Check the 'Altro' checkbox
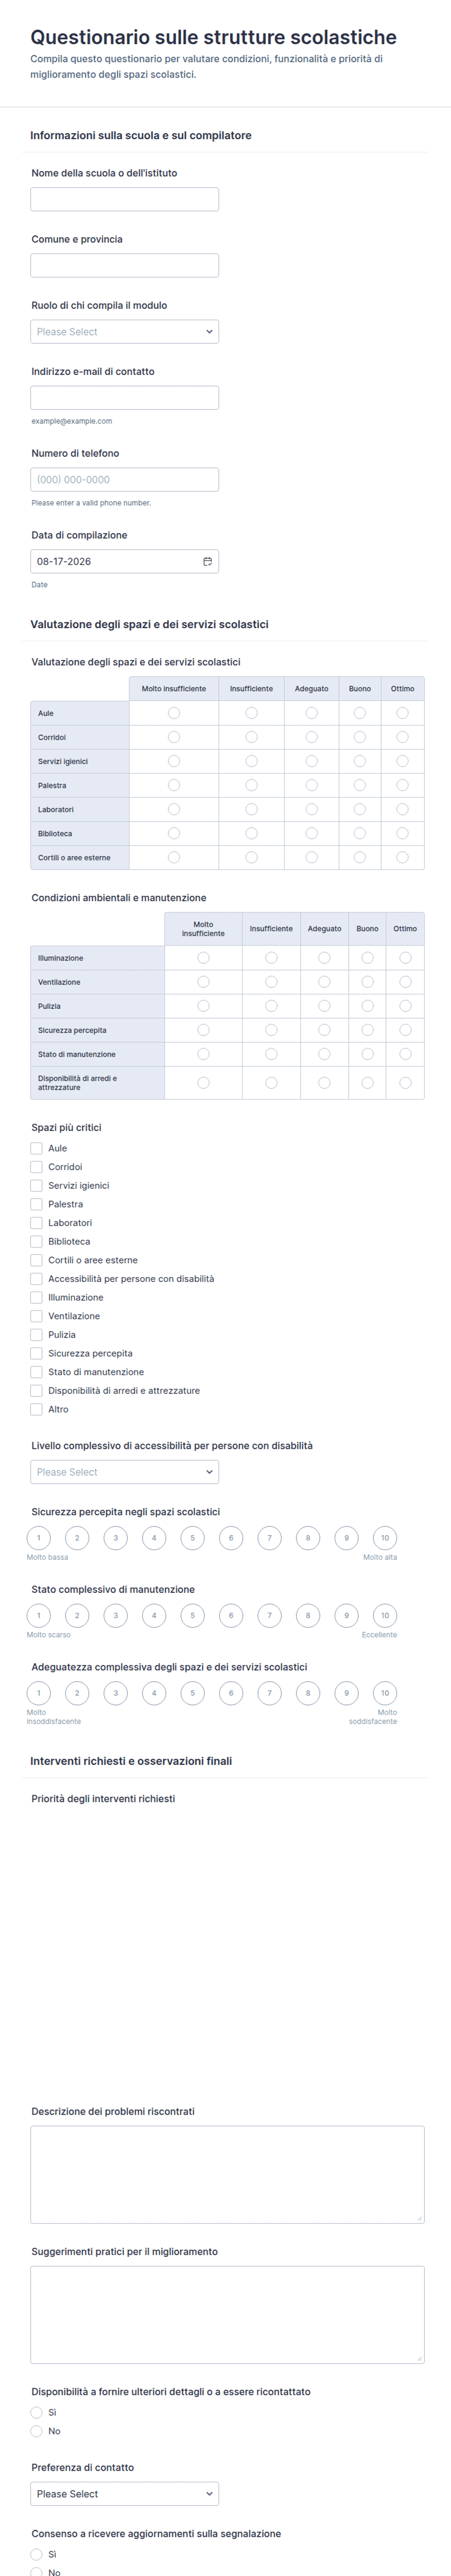The image size is (451, 2576). click(x=36, y=1409)
